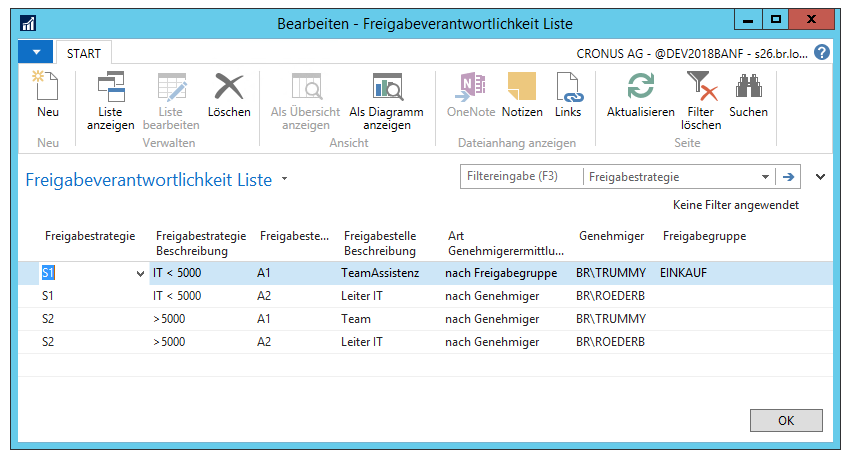This screenshot has width=843, height=456.
Task: Open the Freigabestrategie filter field dropdown
Action: pos(765,177)
